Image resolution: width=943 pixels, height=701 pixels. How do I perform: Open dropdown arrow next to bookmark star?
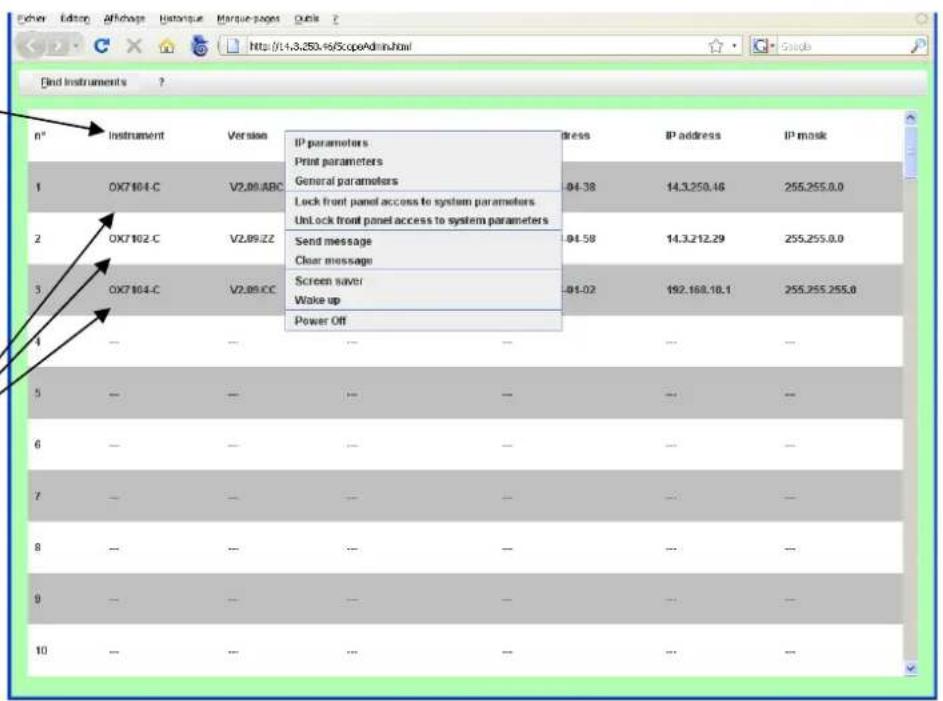point(734,46)
